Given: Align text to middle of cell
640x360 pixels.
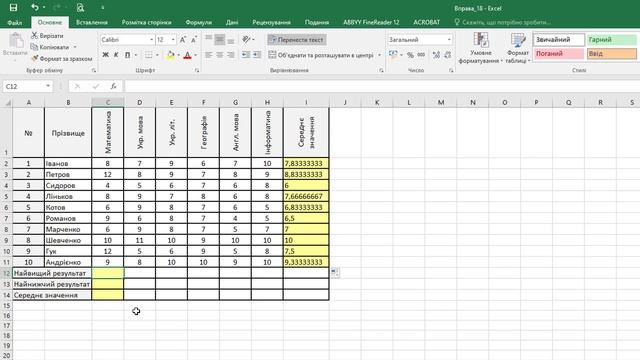Looking at the screenshot, I should (220, 40).
